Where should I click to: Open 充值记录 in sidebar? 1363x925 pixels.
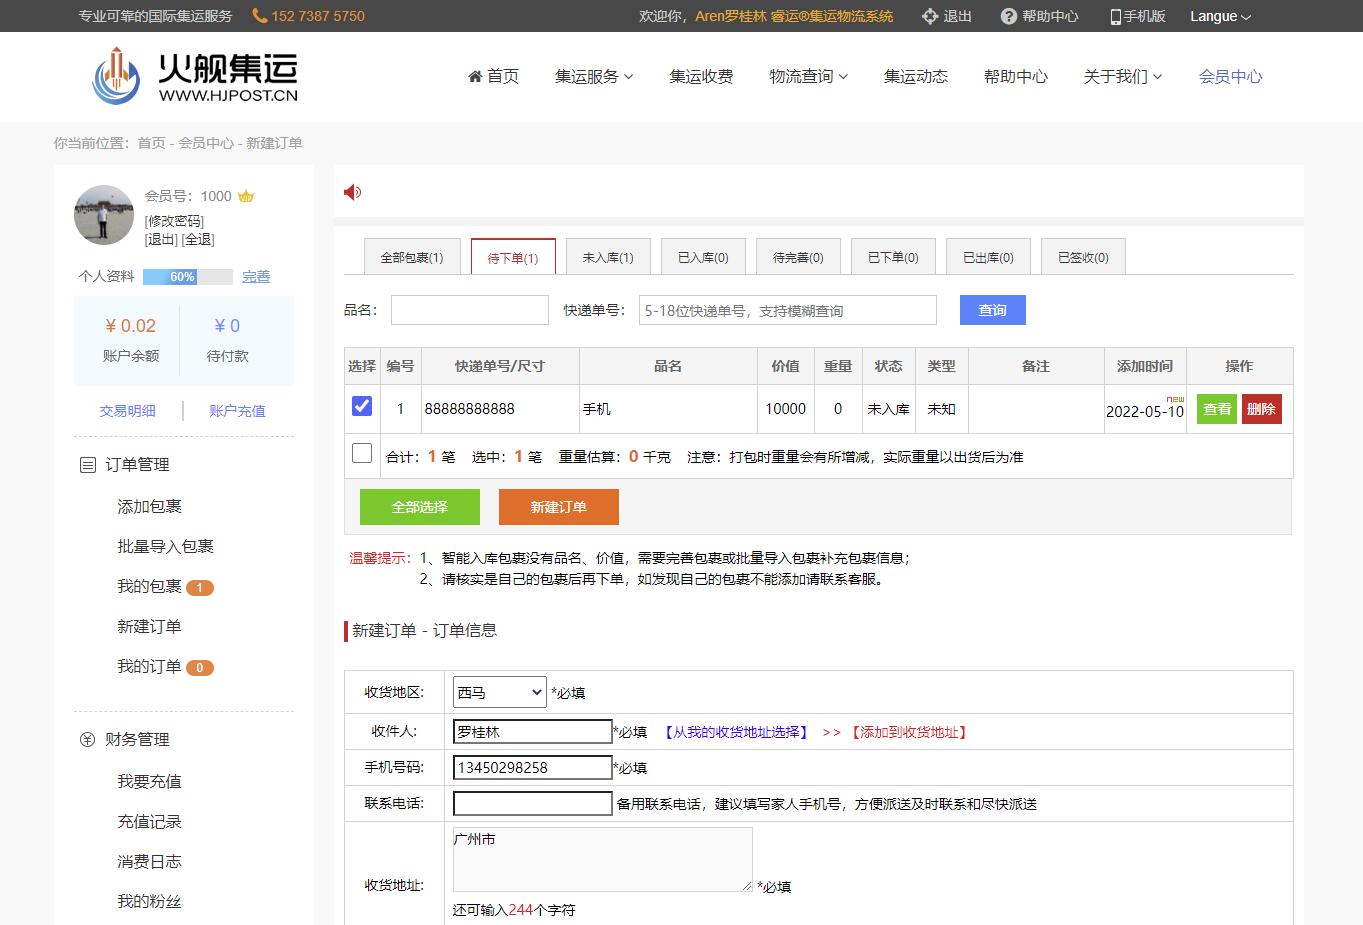coord(149,822)
